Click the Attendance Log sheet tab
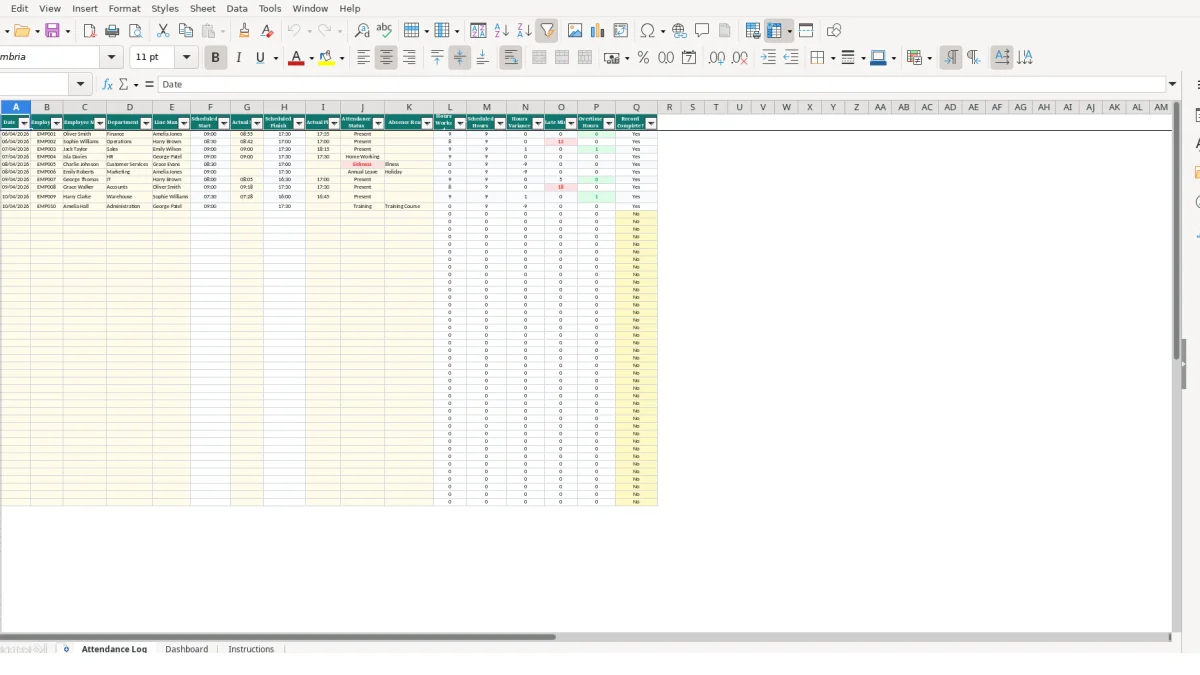Image resolution: width=1200 pixels, height=675 pixels. point(114,649)
